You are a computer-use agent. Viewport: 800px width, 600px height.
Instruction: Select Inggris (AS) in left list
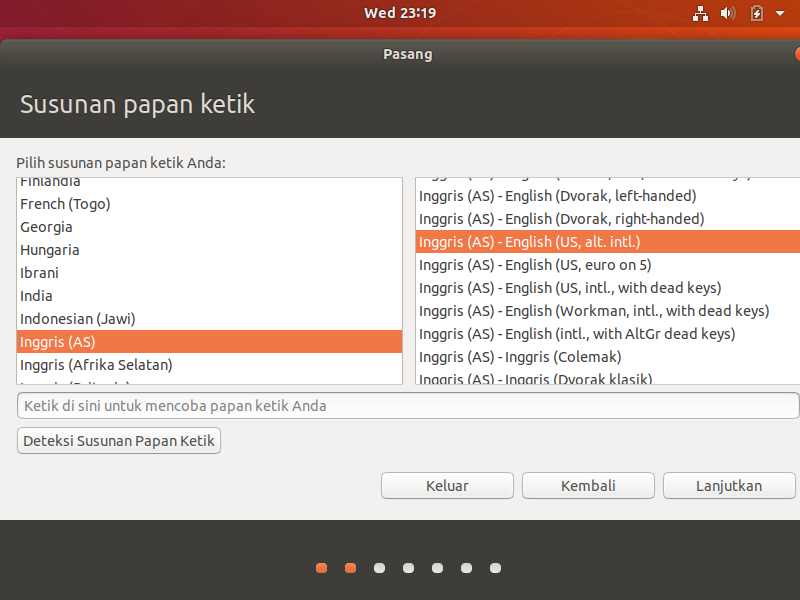210,342
